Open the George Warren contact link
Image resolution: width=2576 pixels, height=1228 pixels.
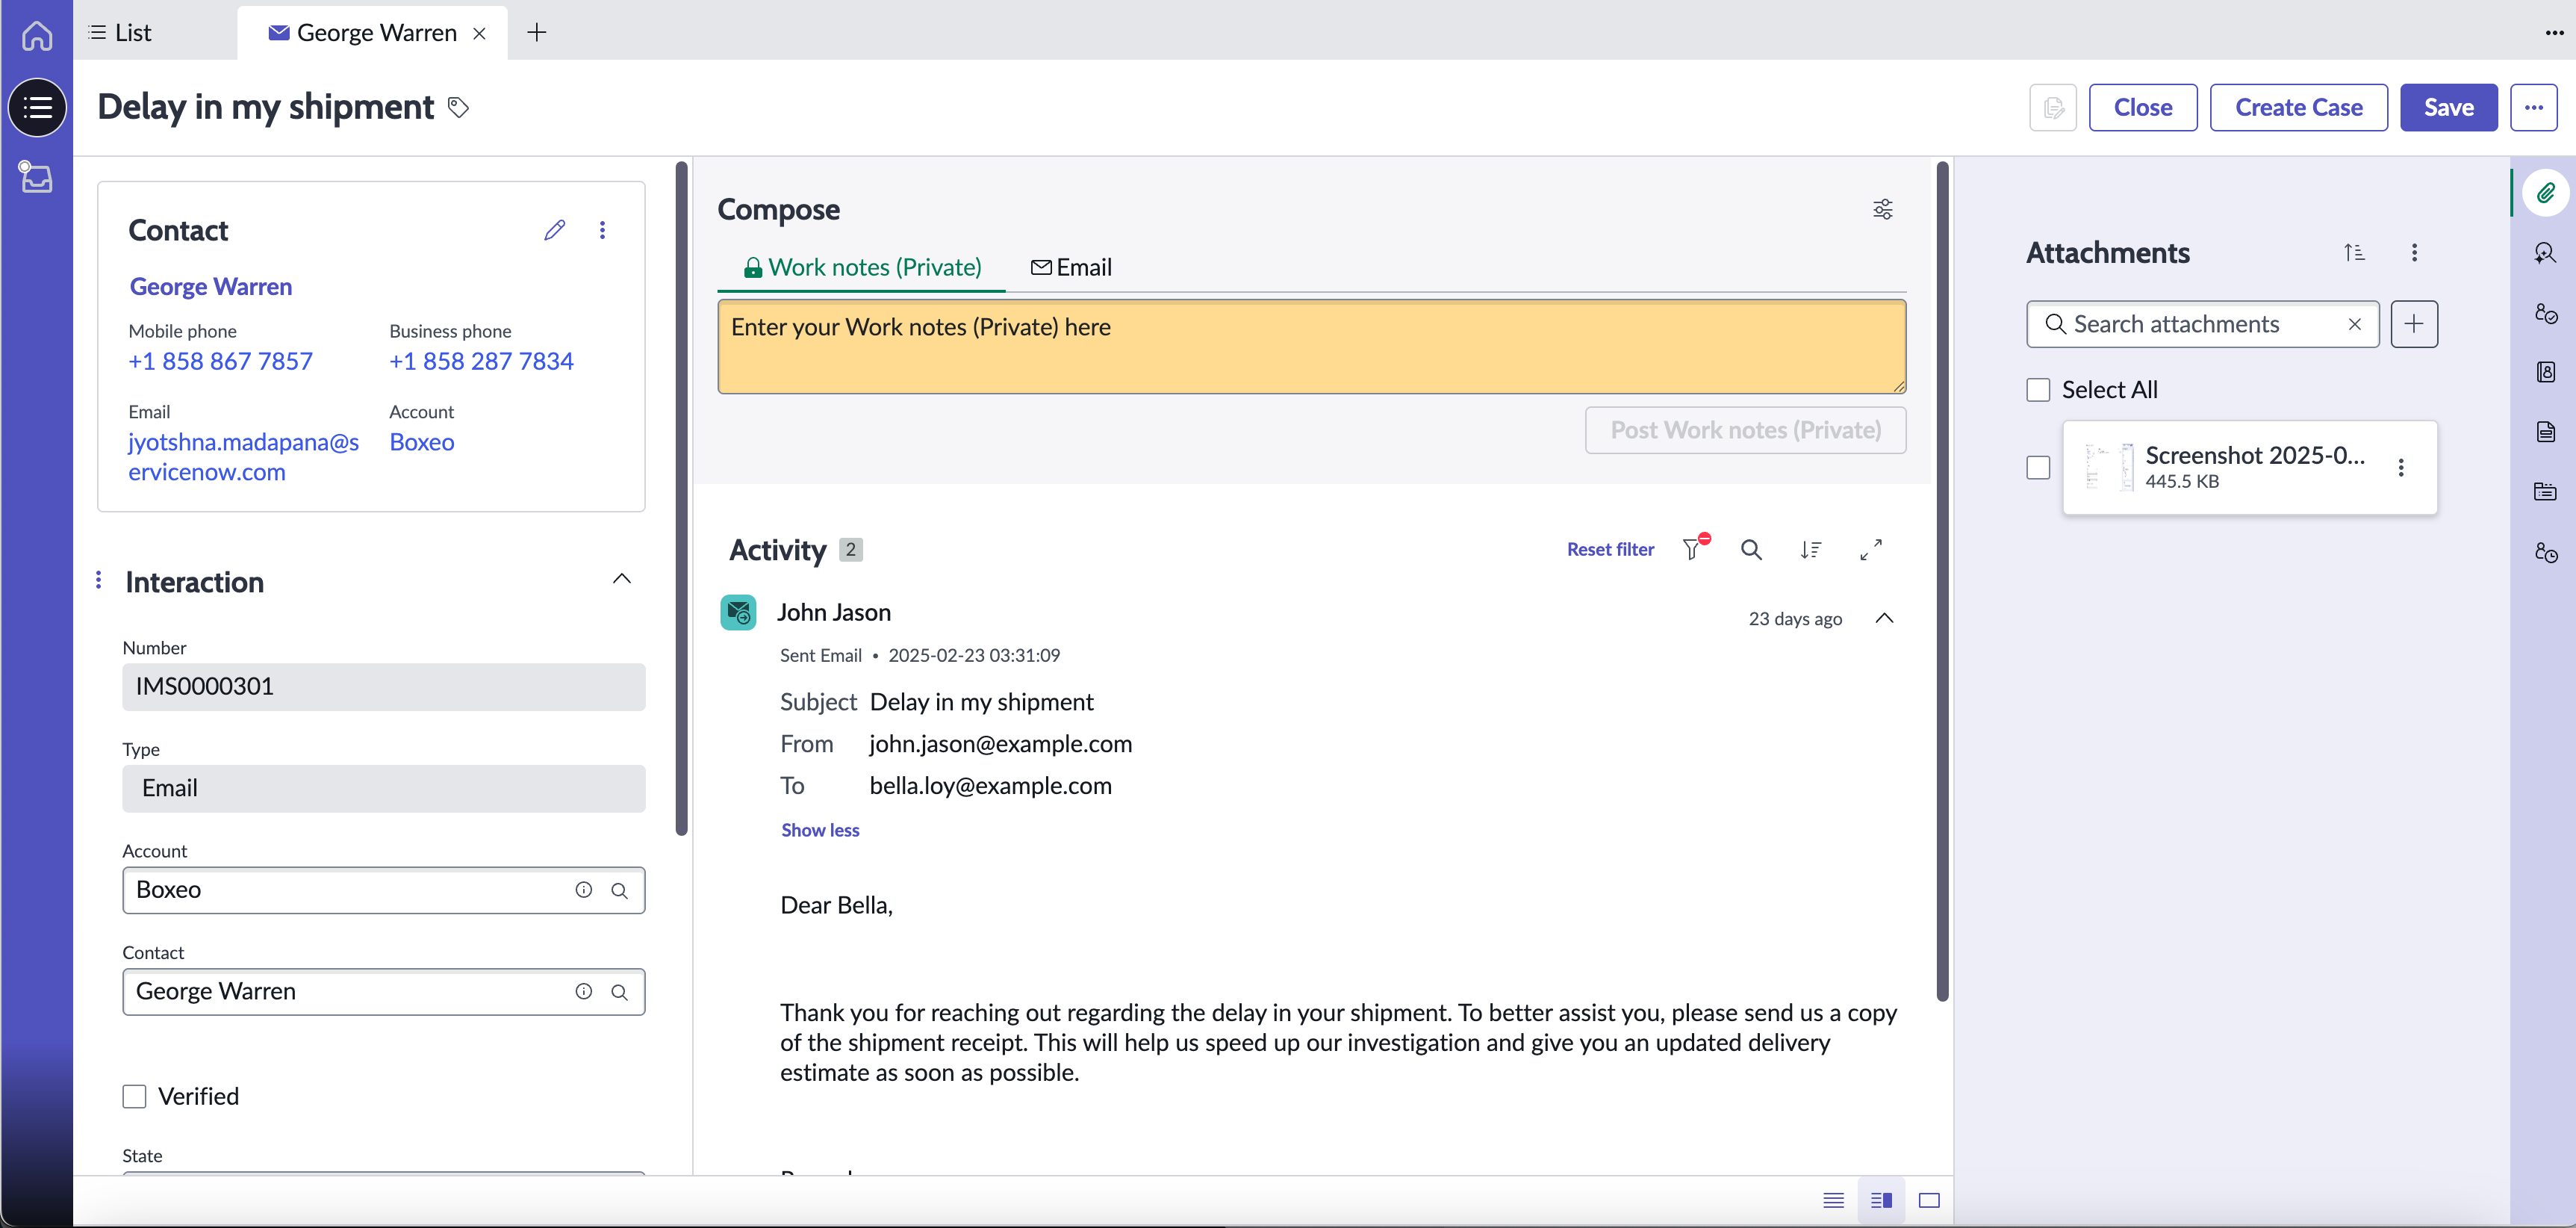tap(211, 286)
